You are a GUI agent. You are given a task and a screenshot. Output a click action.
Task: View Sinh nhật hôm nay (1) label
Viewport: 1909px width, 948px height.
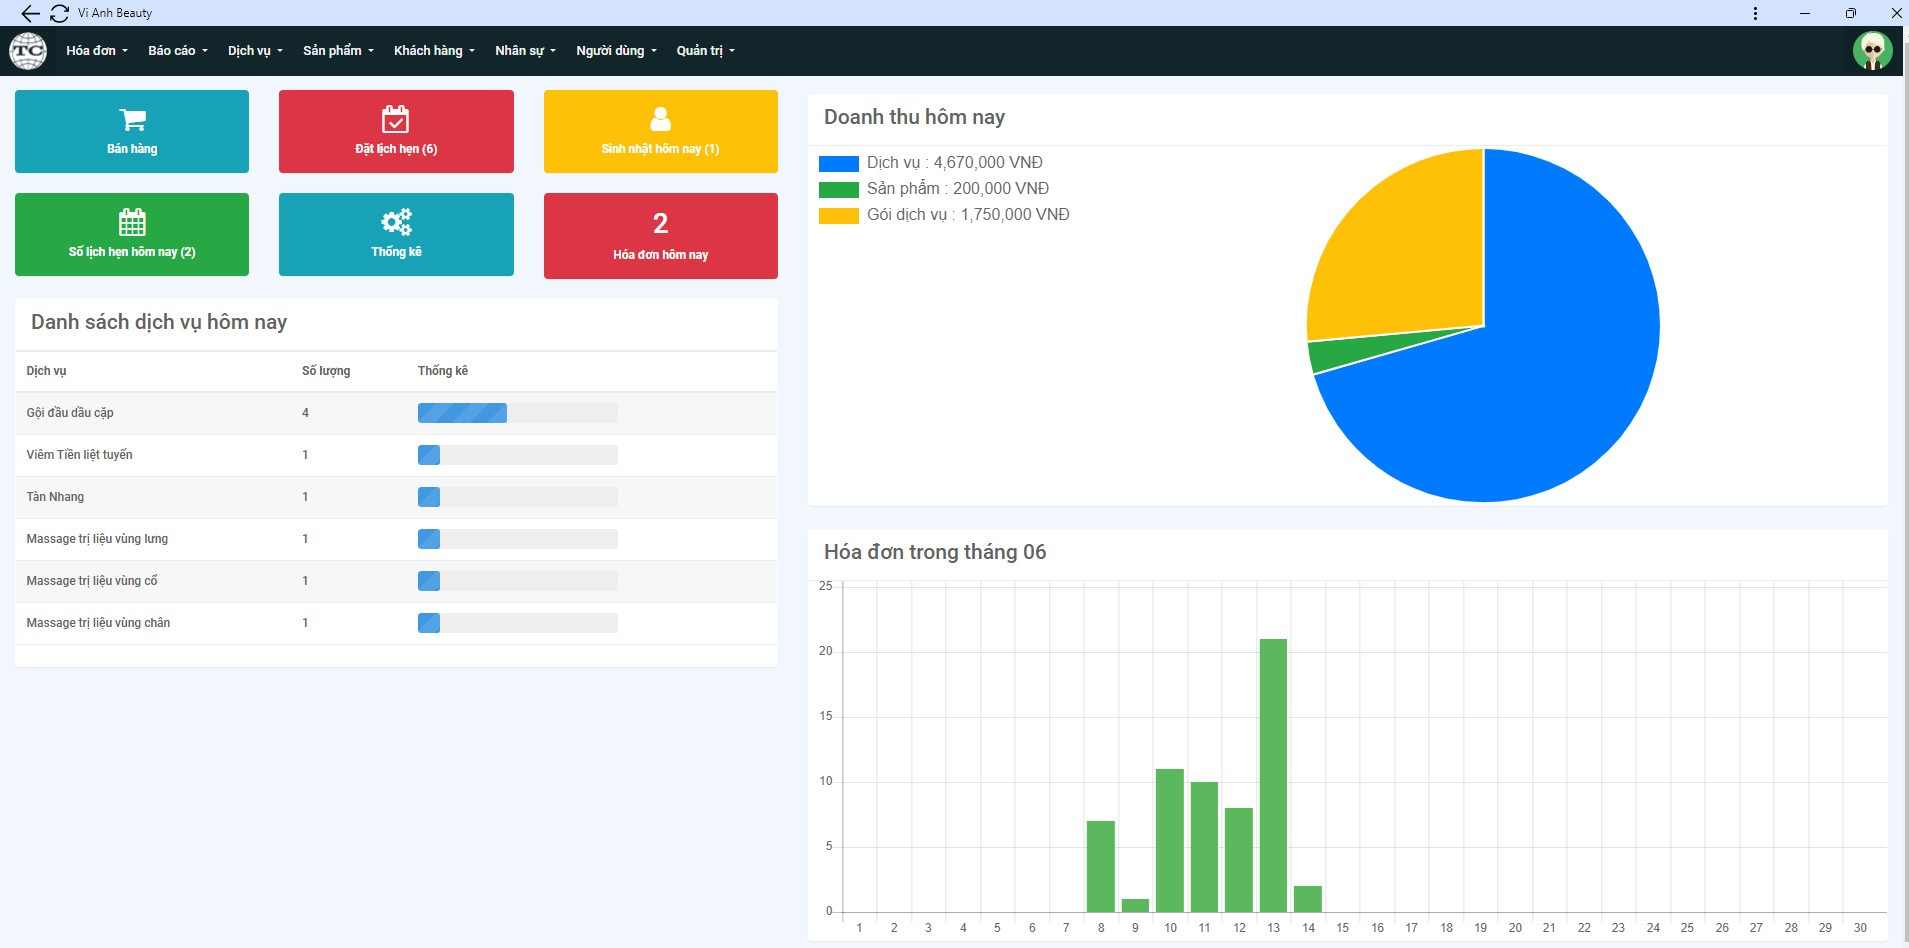[x=660, y=149]
